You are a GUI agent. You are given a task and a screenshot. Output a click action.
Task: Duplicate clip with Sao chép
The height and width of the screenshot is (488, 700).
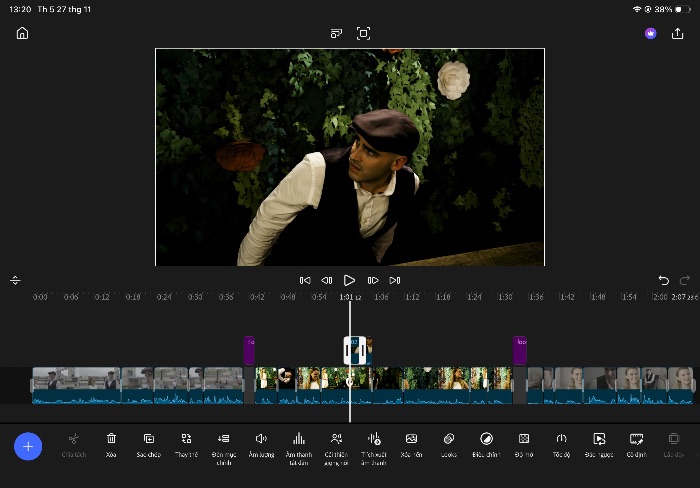click(x=149, y=445)
